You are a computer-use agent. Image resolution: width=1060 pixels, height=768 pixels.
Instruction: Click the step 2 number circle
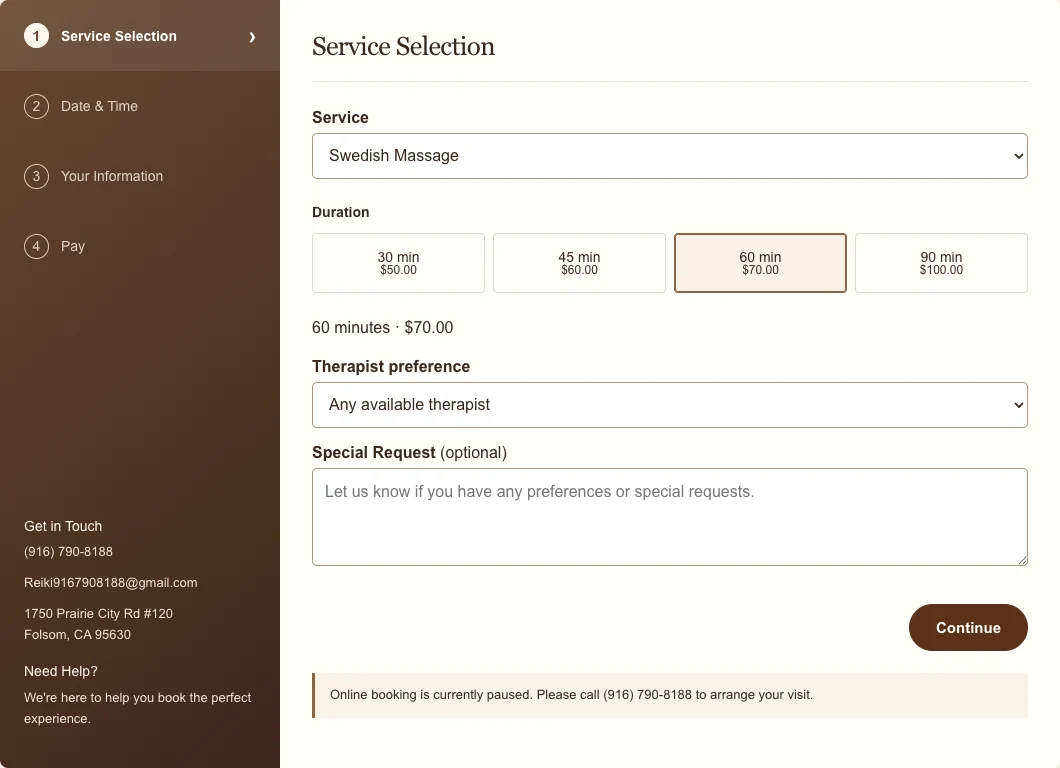tap(37, 106)
